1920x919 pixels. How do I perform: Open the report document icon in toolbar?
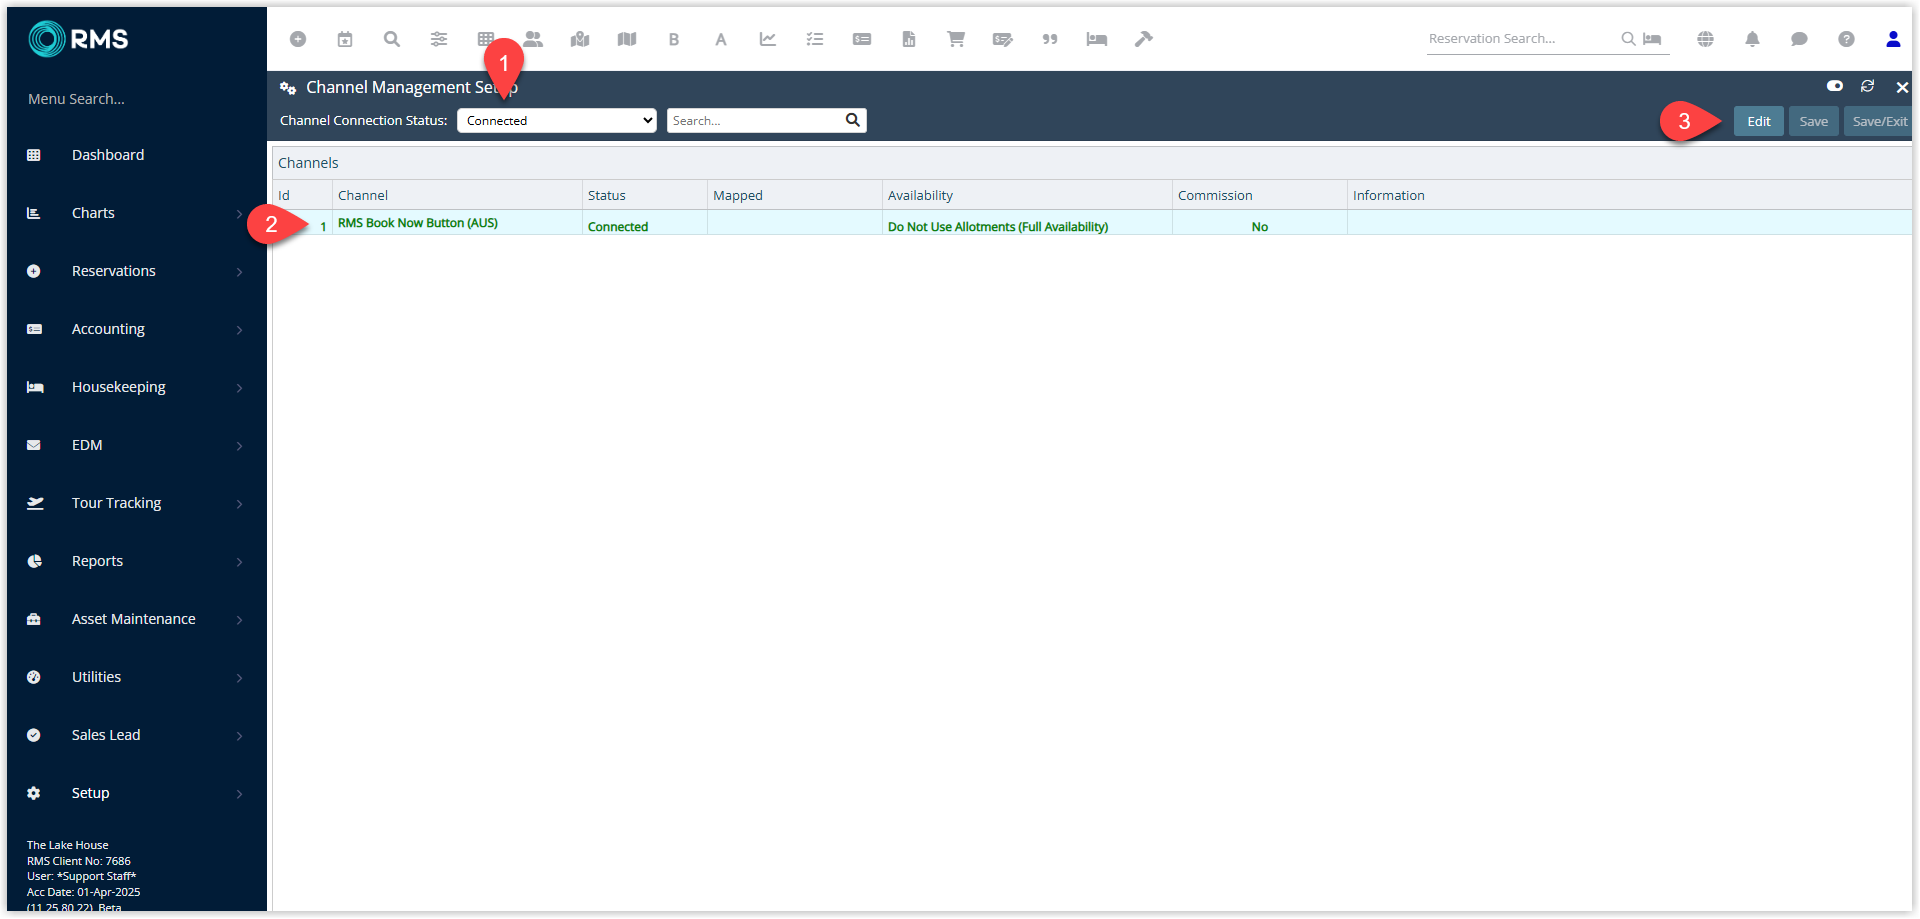[909, 39]
